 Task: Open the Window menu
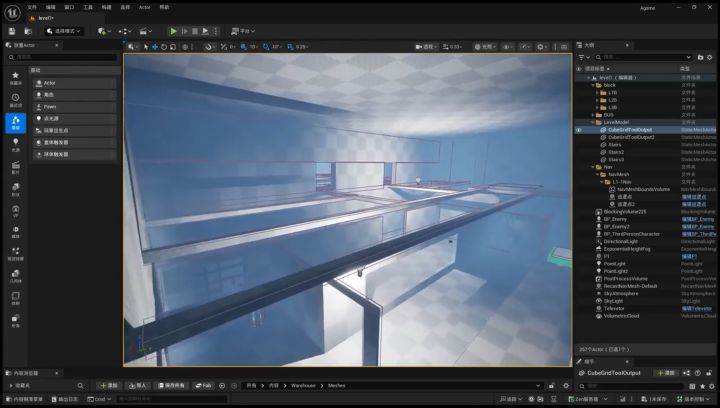(x=69, y=7)
